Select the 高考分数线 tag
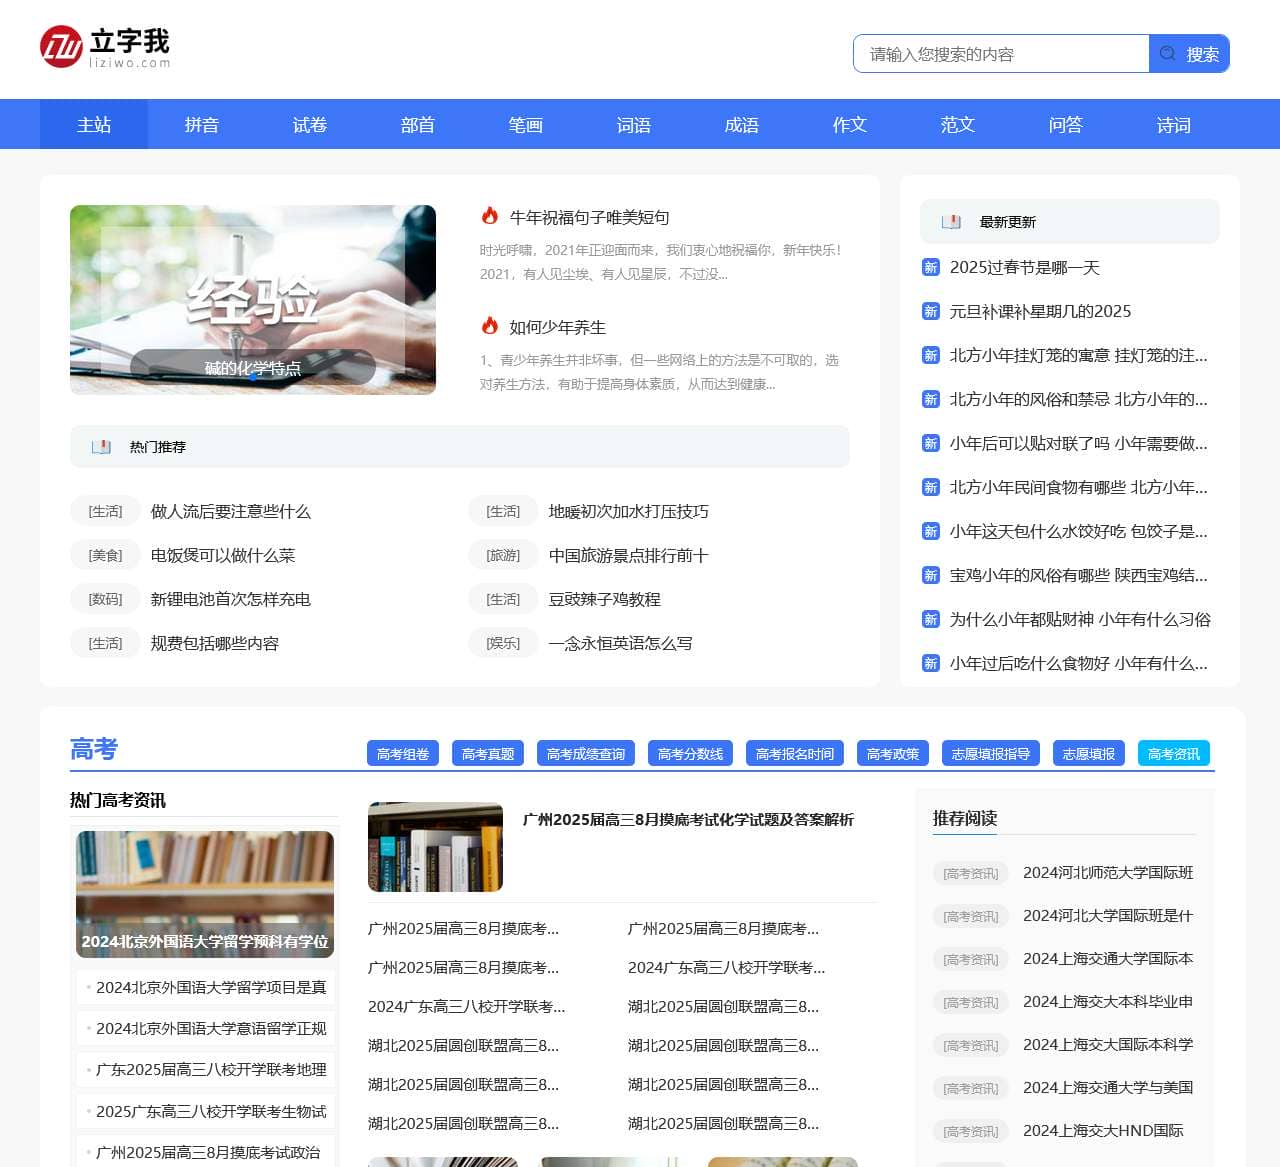The width and height of the screenshot is (1280, 1167). pyautogui.click(x=691, y=753)
